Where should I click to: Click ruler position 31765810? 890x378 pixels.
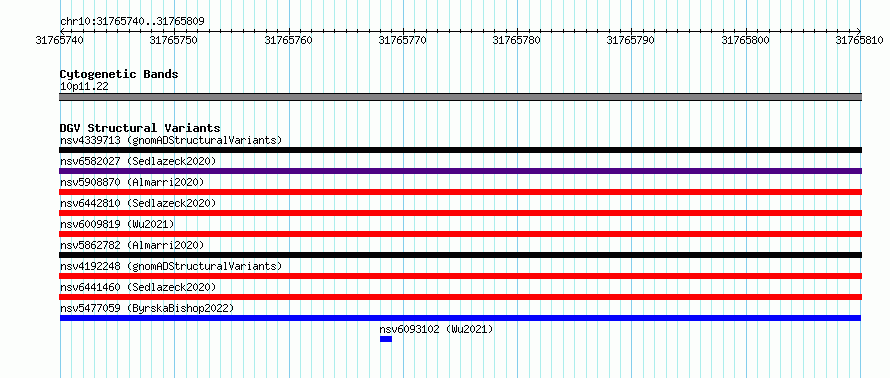[860, 40]
